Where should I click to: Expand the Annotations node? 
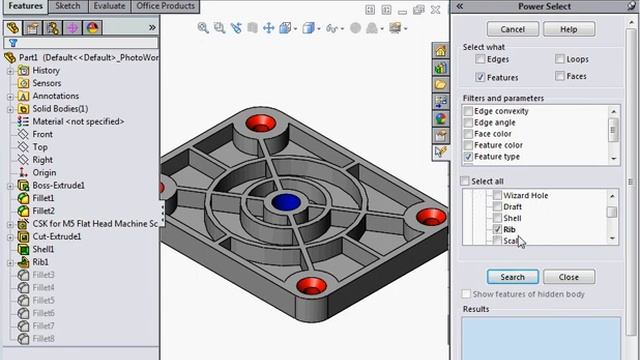click(x=10, y=97)
